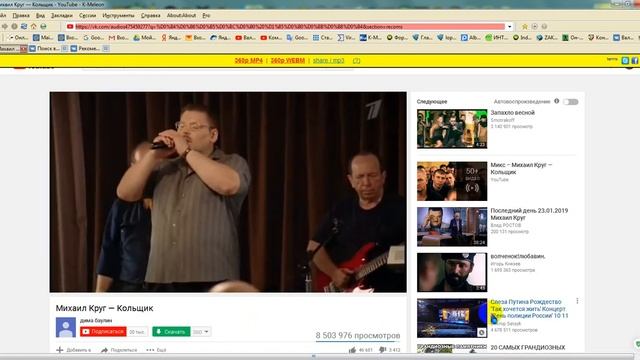Open the Закладки menu
The width and height of the screenshot is (640, 360).
click(62, 16)
